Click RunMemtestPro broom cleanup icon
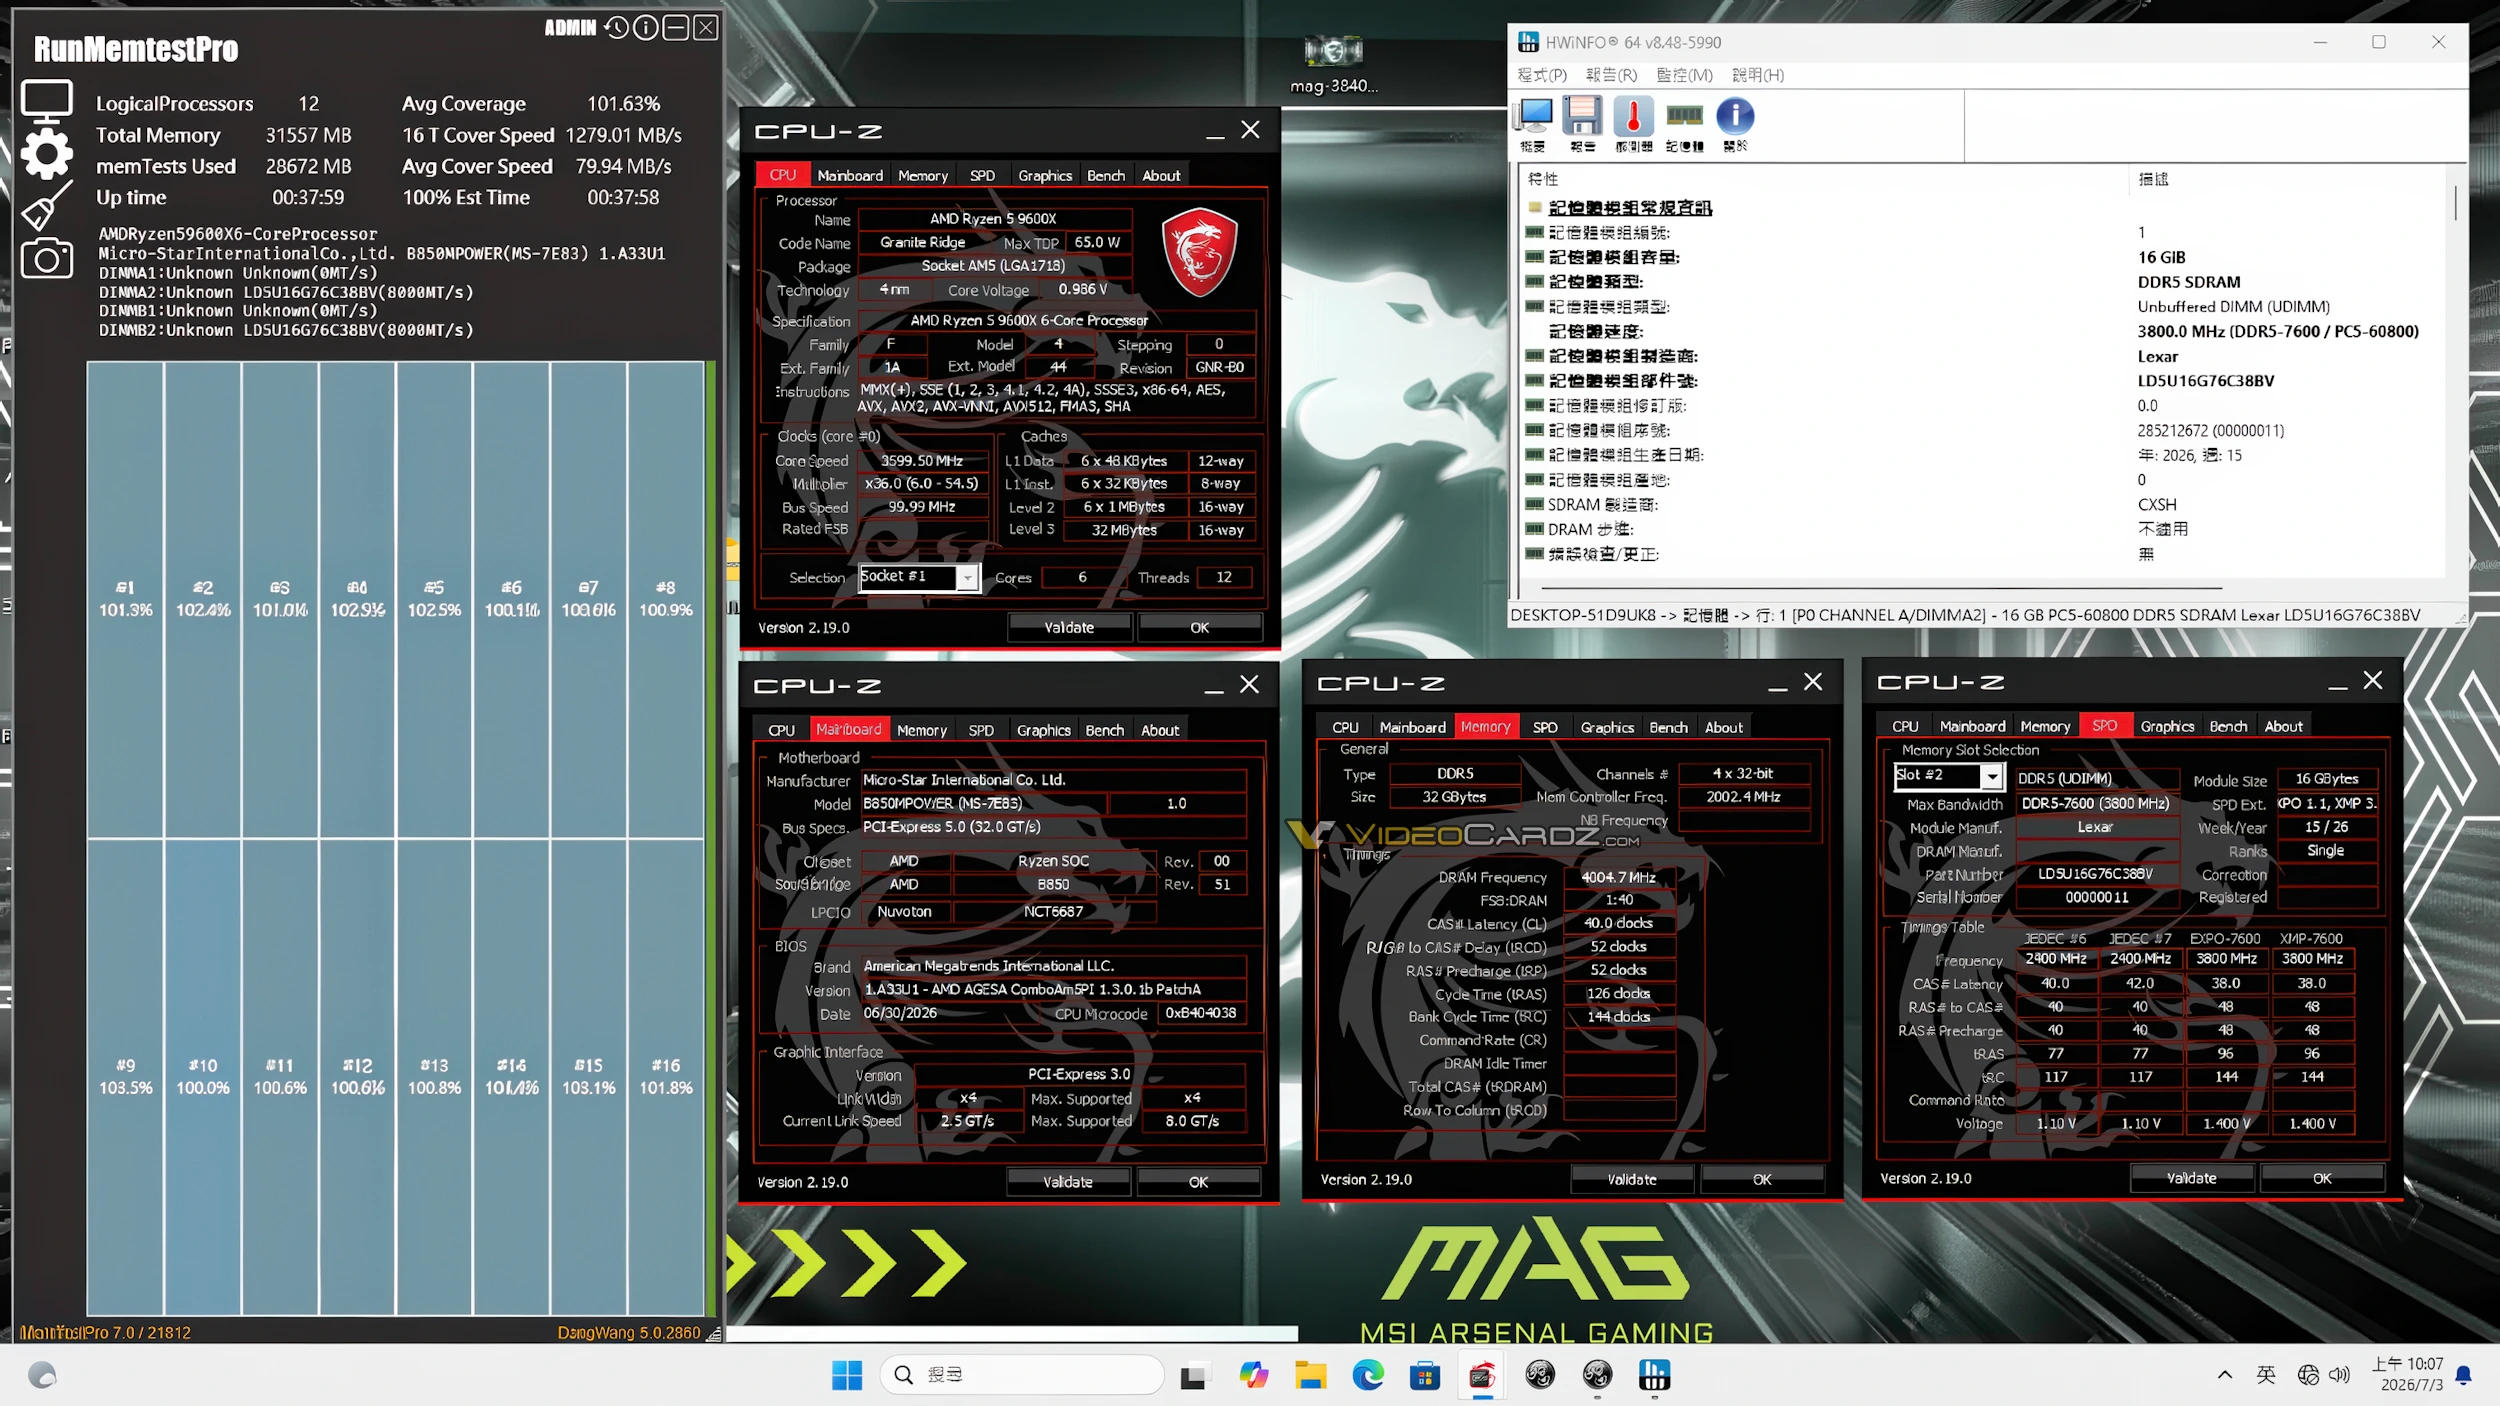 pos(47,205)
